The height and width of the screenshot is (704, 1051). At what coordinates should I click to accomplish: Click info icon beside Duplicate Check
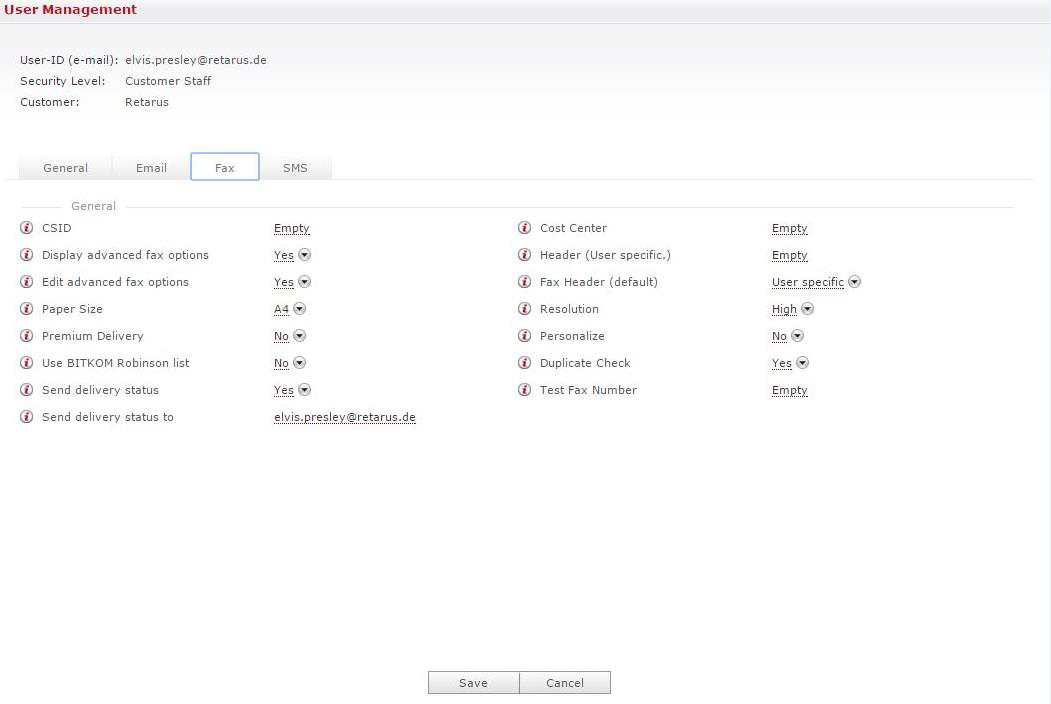(525, 363)
